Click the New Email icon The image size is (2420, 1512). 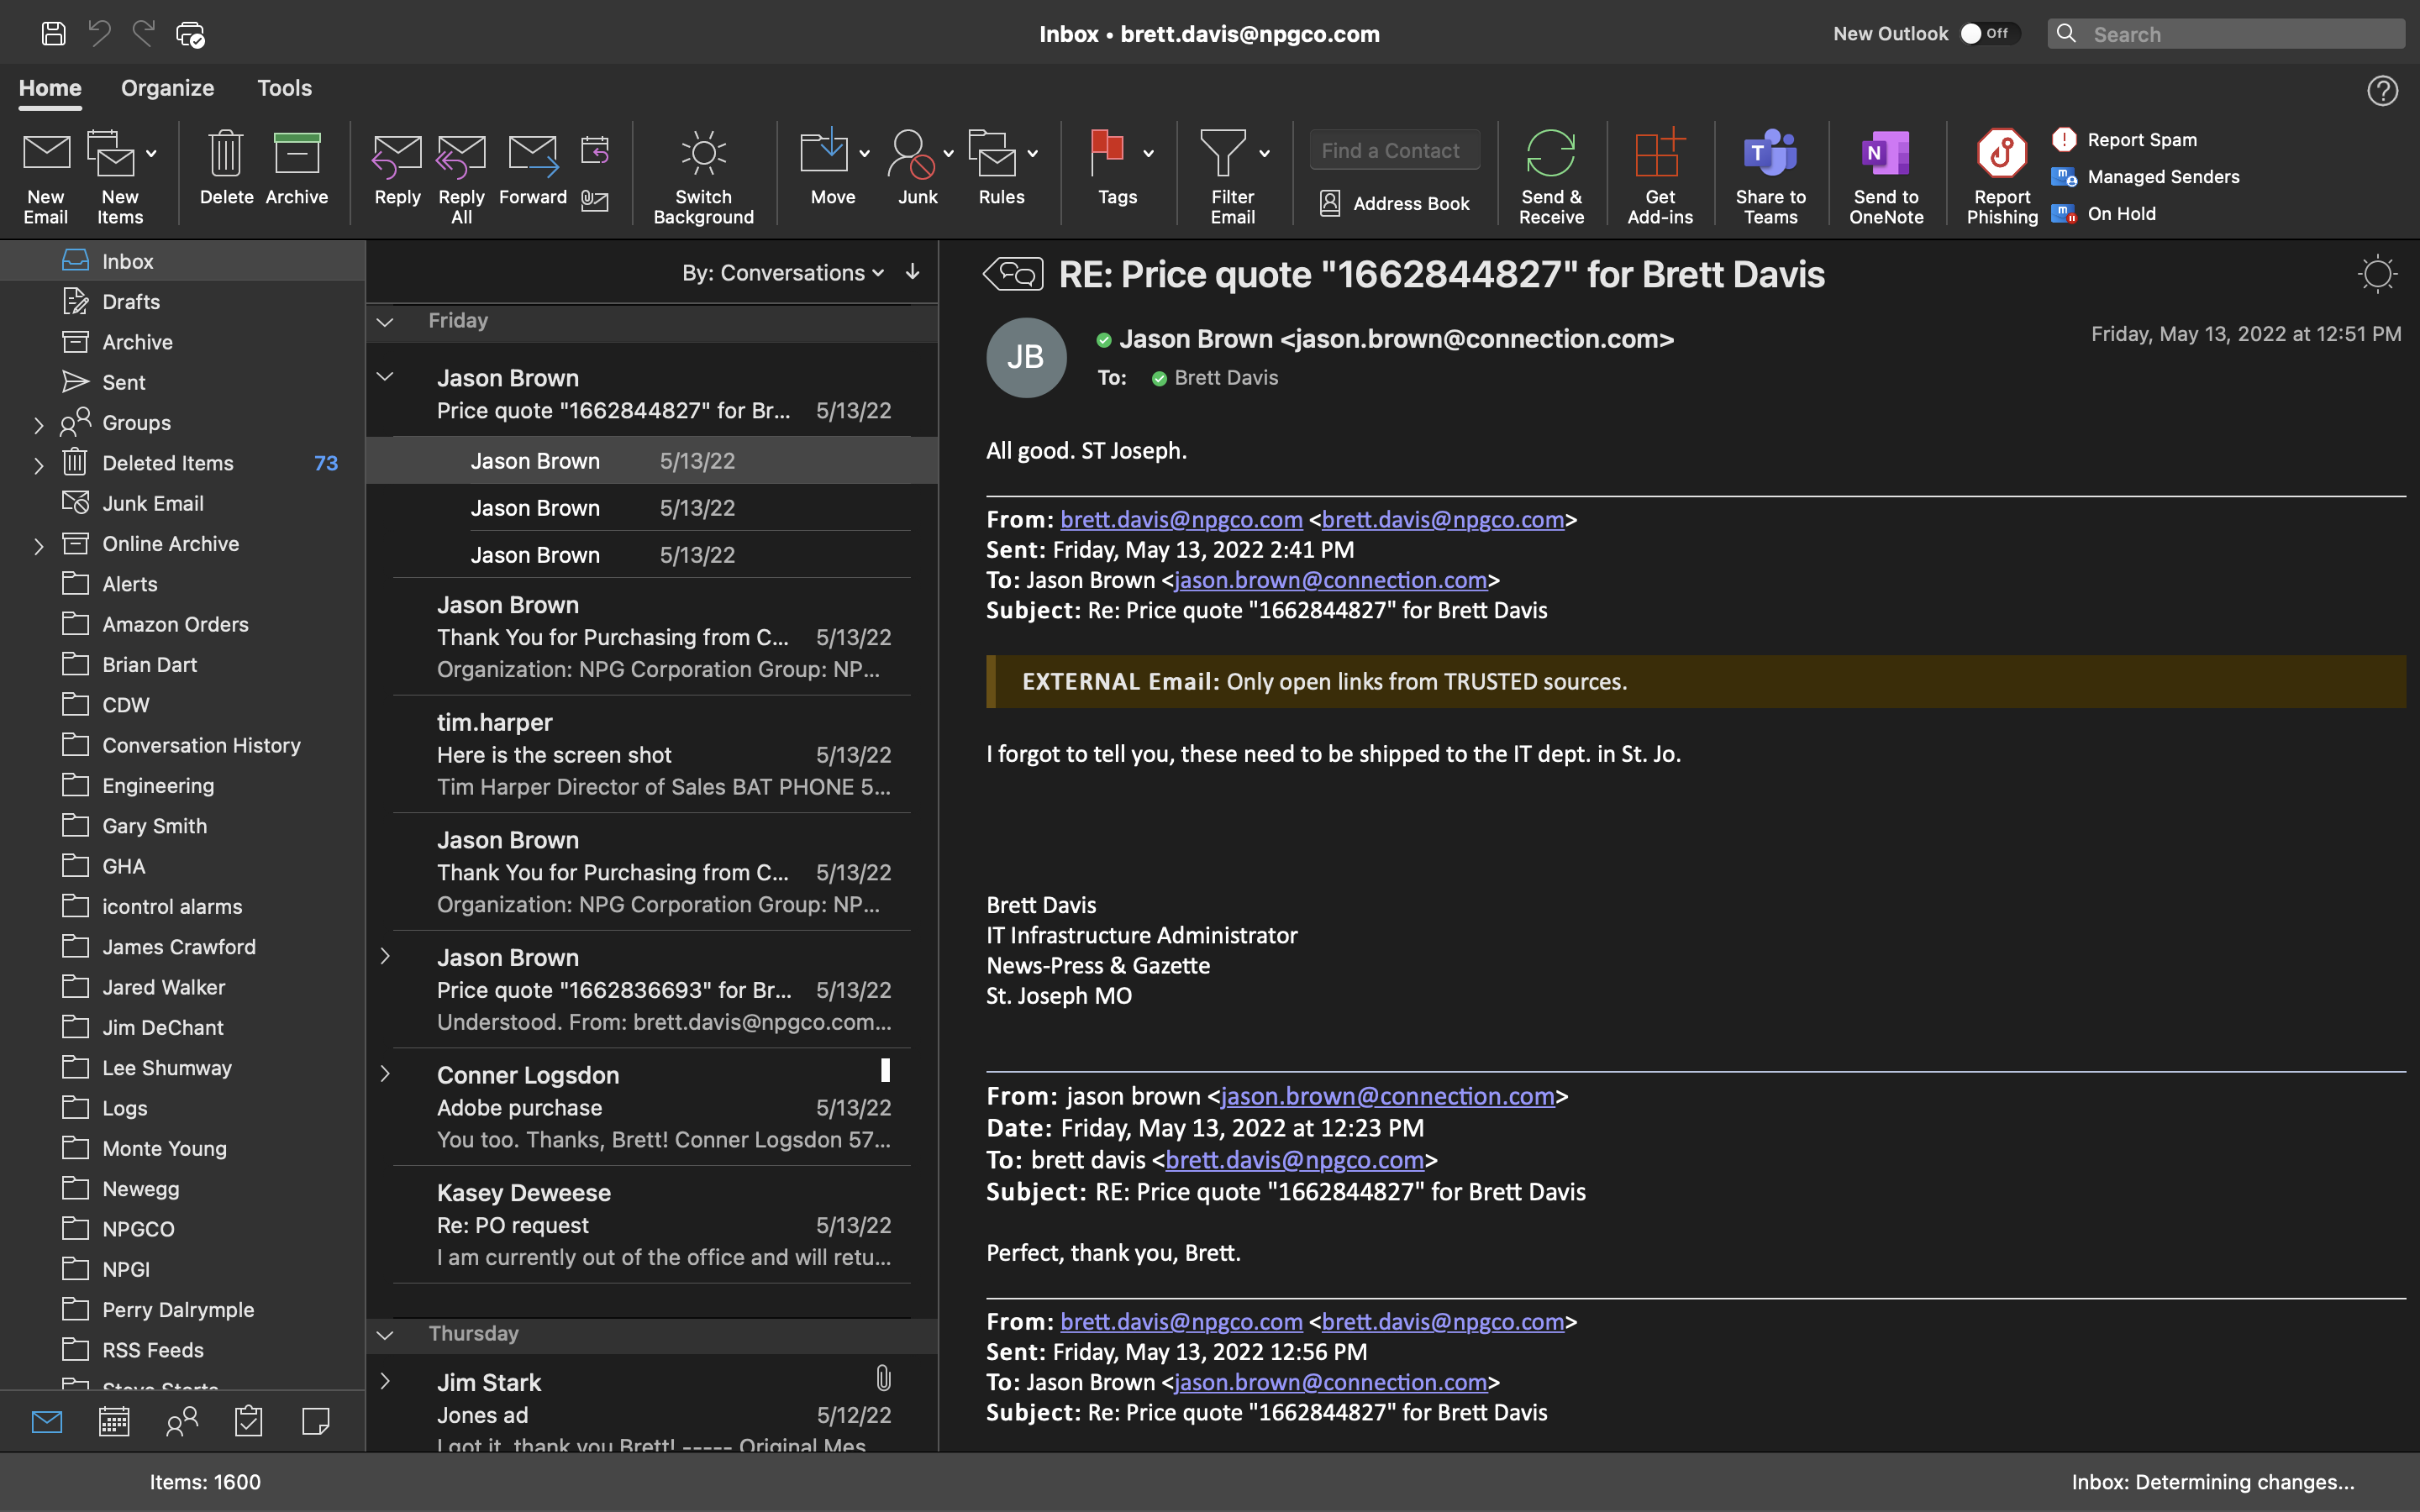(46, 153)
